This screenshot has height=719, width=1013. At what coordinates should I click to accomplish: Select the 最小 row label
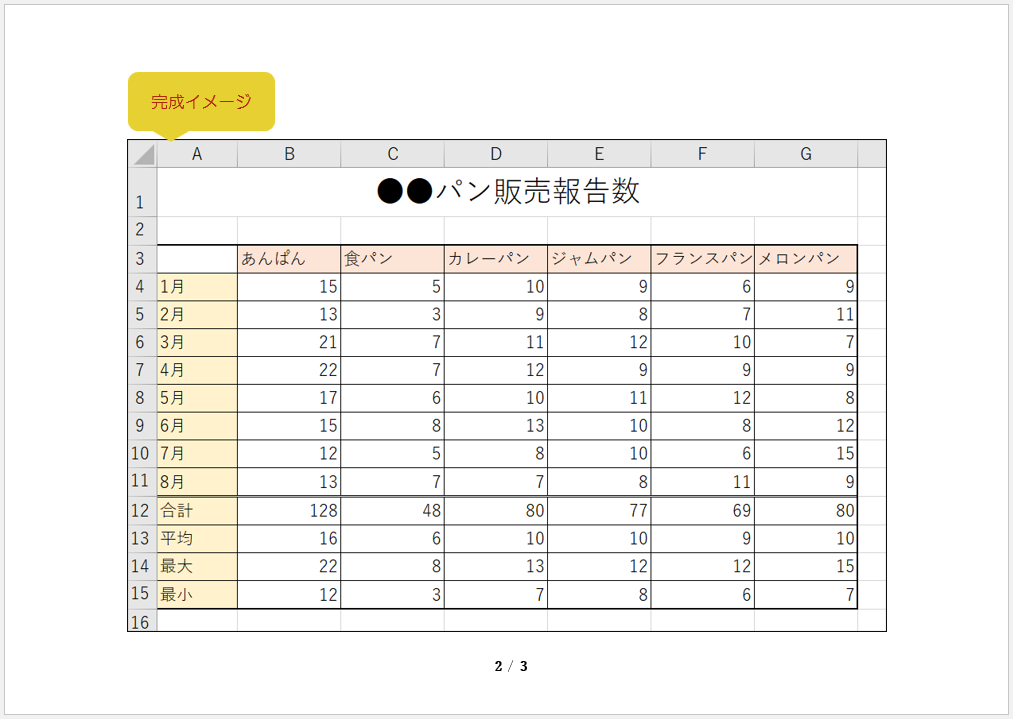tap(197, 594)
